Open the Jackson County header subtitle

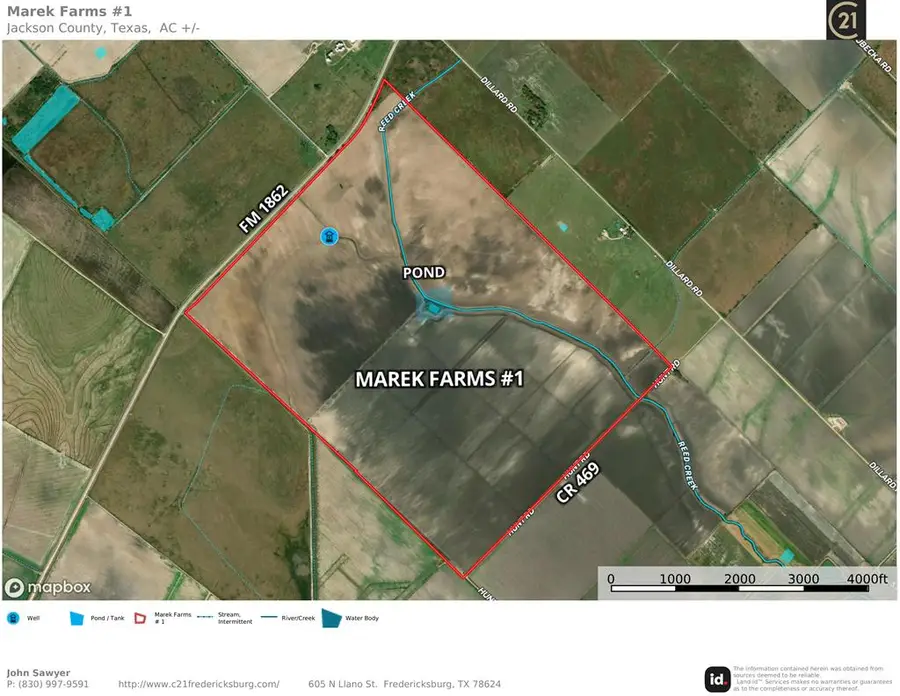coord(100,28)
